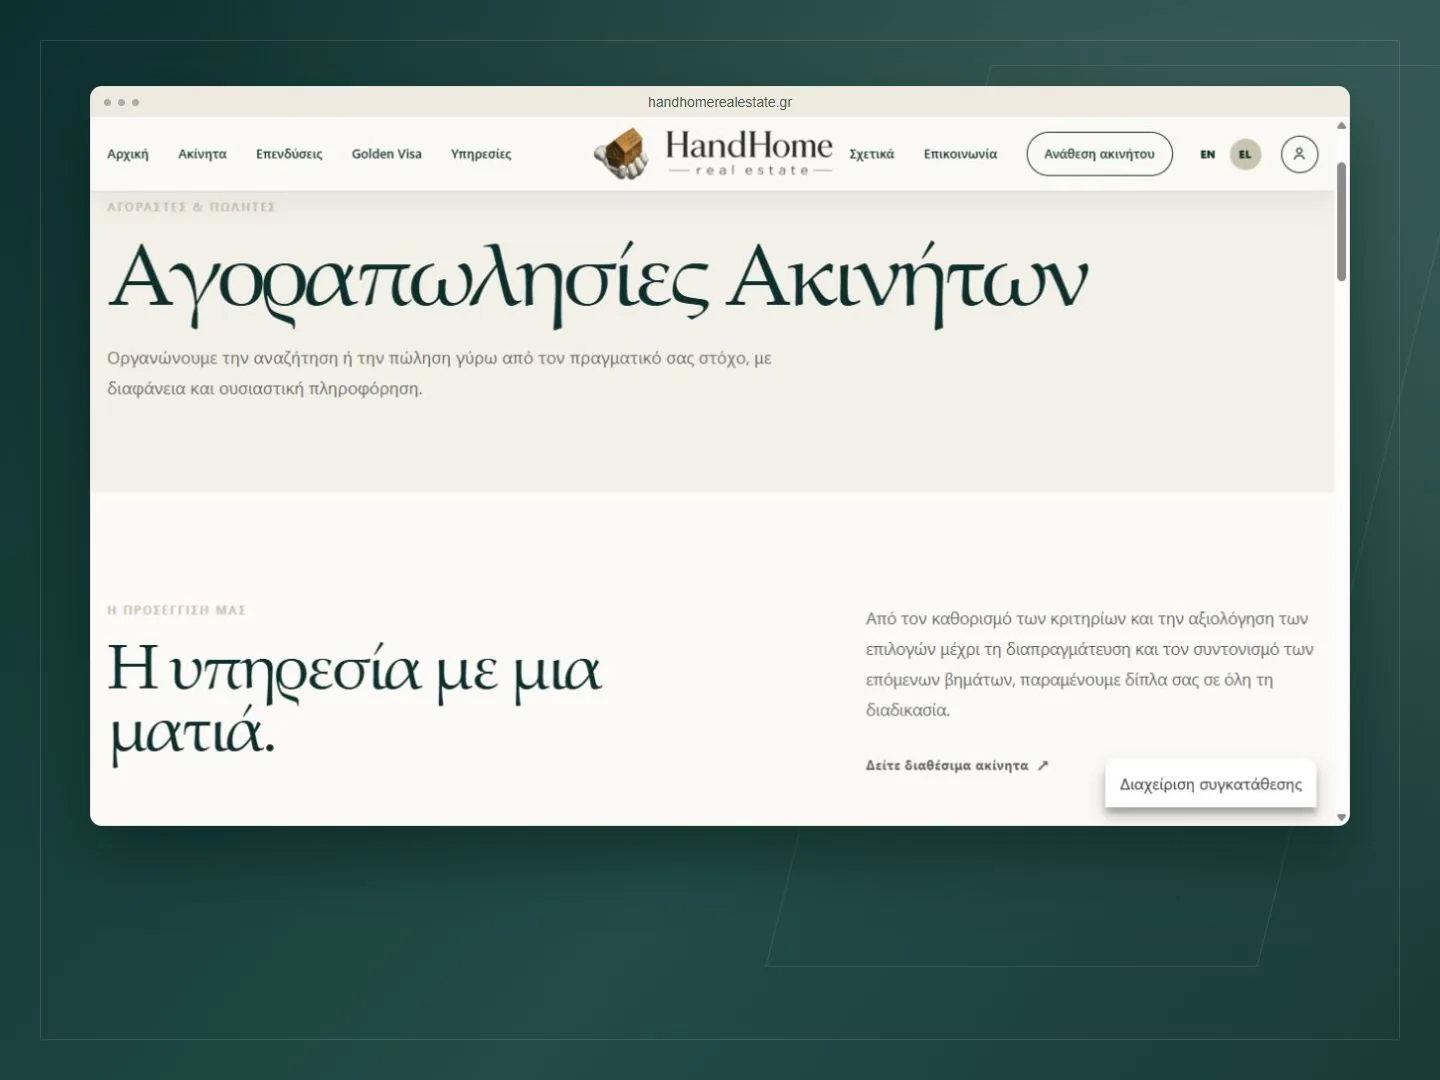This screenshot has height=1080, width=1440.
Task: Open Επενδύσεις in the navigation
Action: tap(289, 154)
